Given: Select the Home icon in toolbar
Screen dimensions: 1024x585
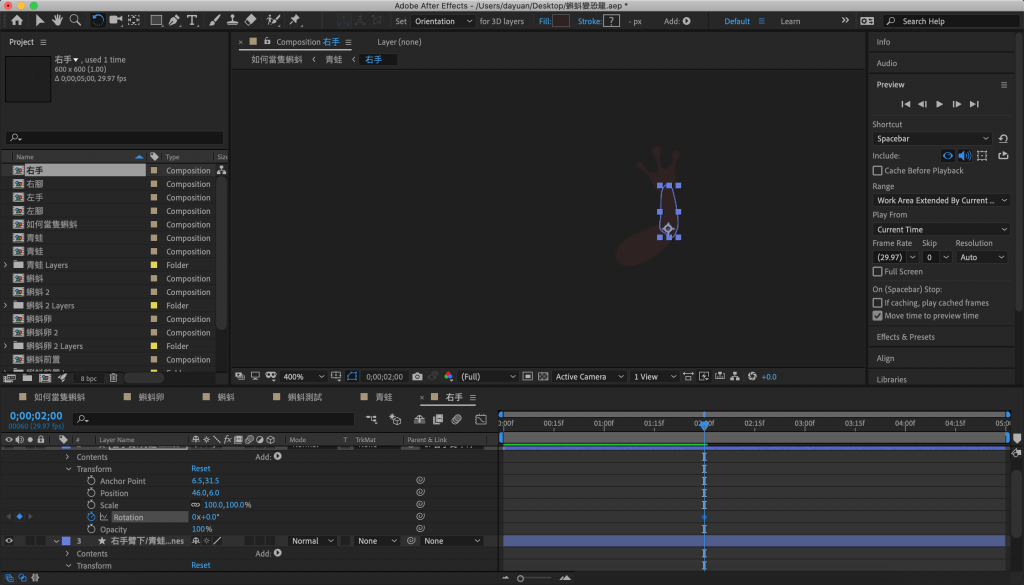Looking at the screenshot, I should point(17,21).
